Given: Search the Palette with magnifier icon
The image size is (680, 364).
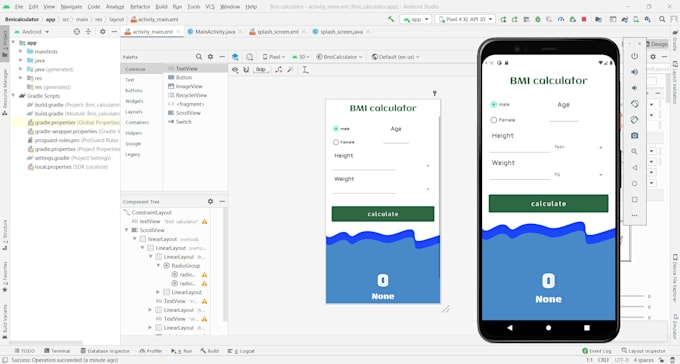Looking at the screenshot, I should click(199, 57).
